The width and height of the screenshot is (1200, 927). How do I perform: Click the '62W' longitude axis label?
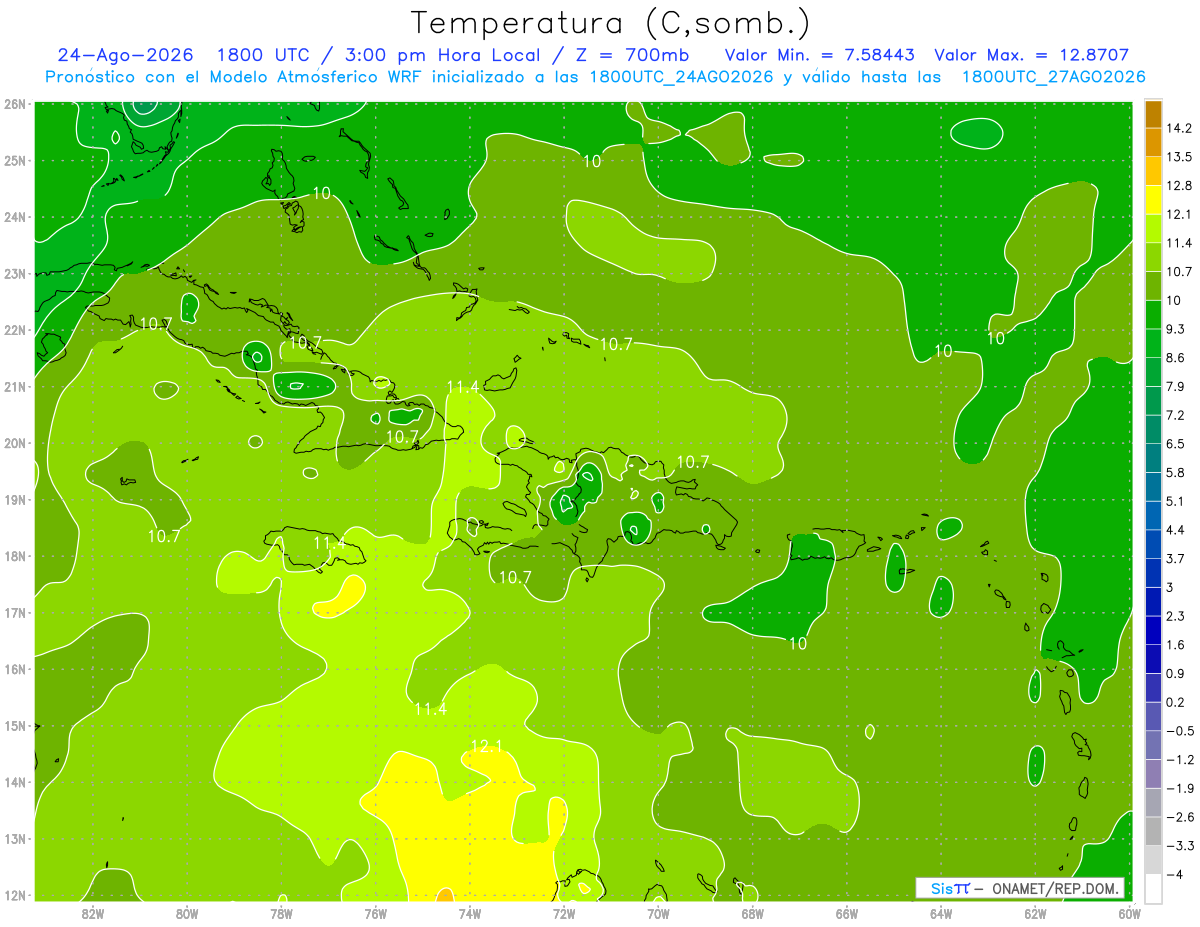1035,913
